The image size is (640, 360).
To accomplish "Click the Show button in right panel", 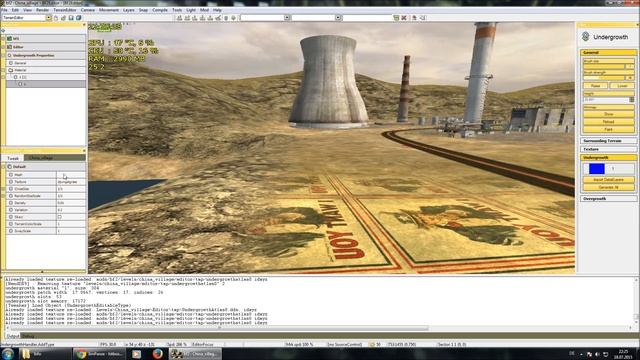I will [609, 114].
